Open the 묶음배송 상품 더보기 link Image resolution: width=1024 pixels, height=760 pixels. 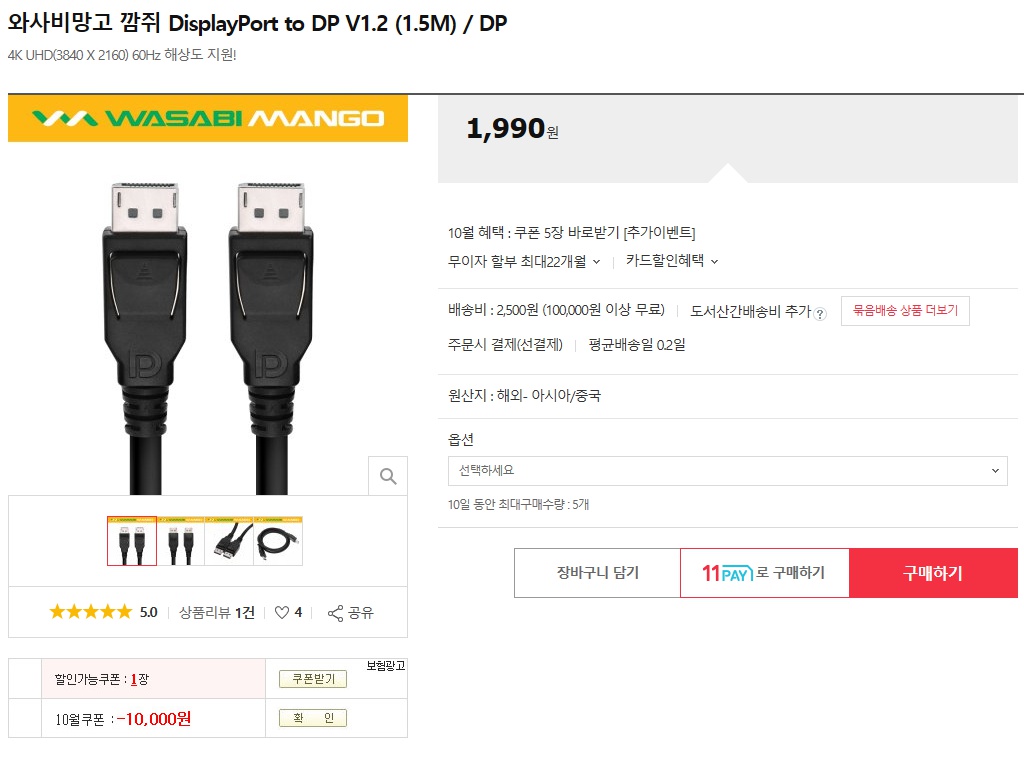tap(905, 311)
